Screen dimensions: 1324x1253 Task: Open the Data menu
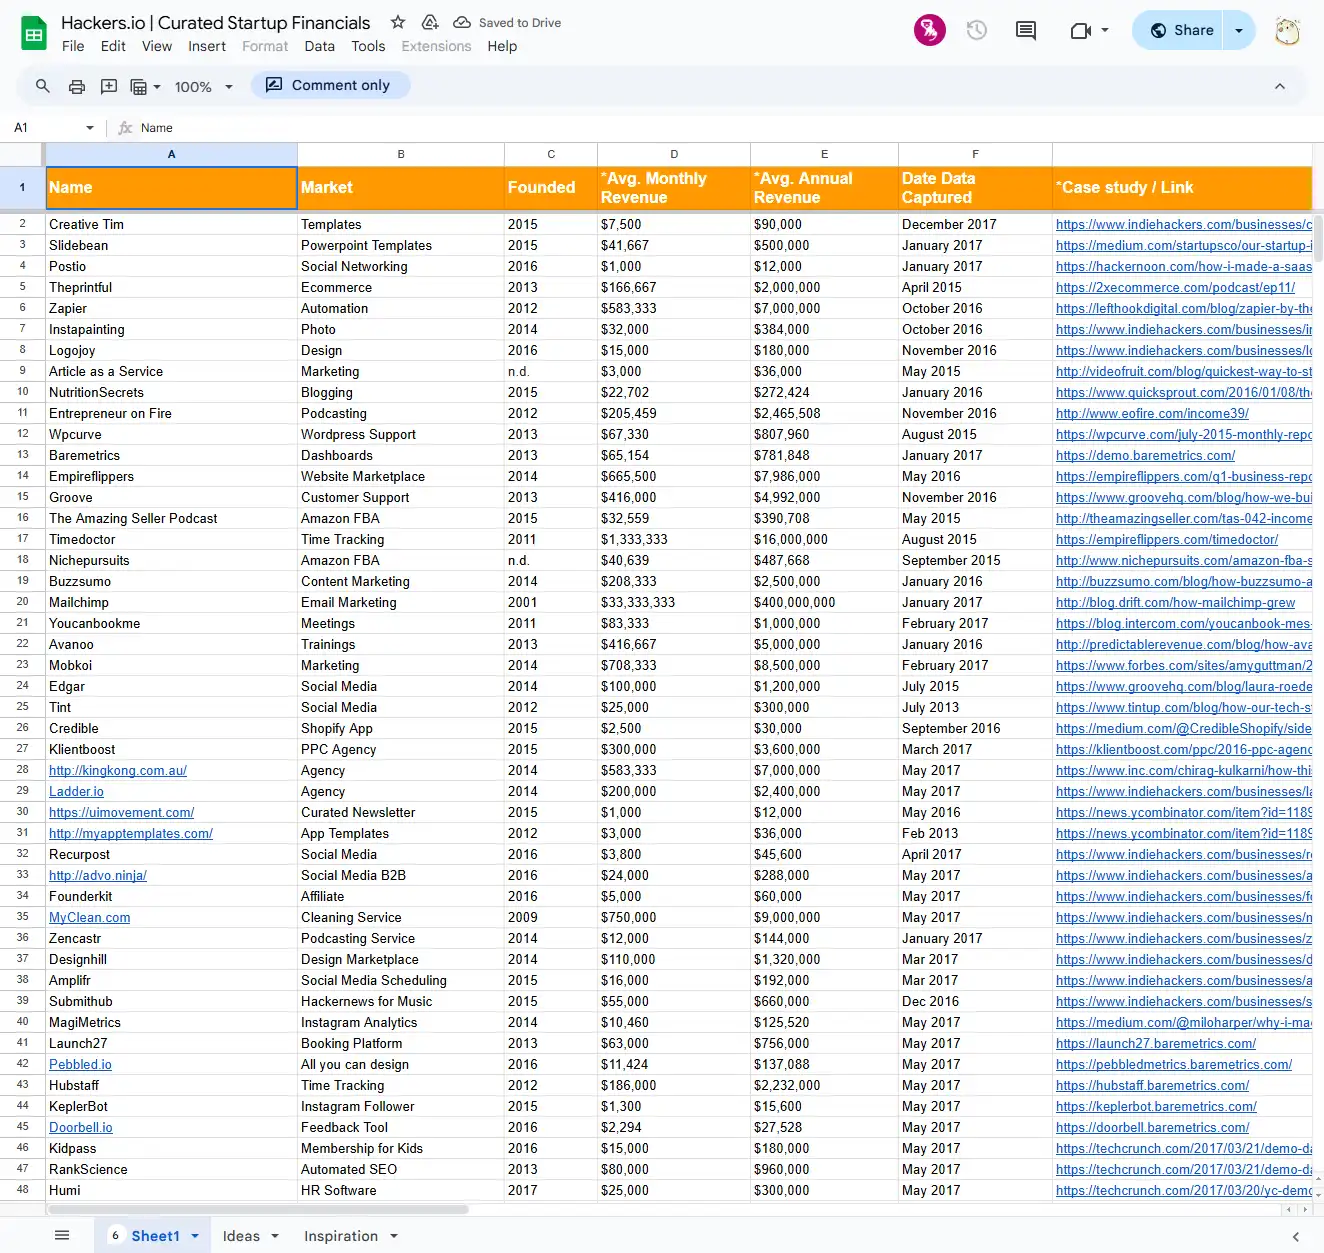click(x=320, y=46)
